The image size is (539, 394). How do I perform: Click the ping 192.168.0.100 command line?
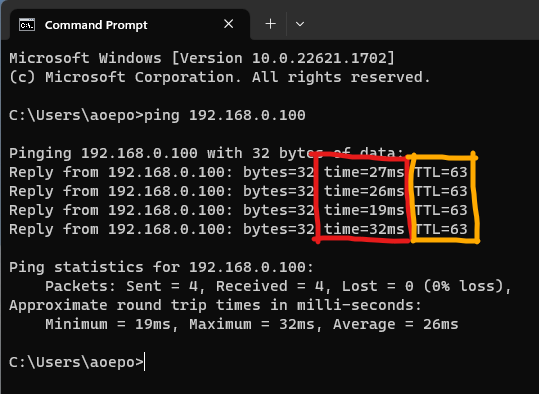[157, 115]
